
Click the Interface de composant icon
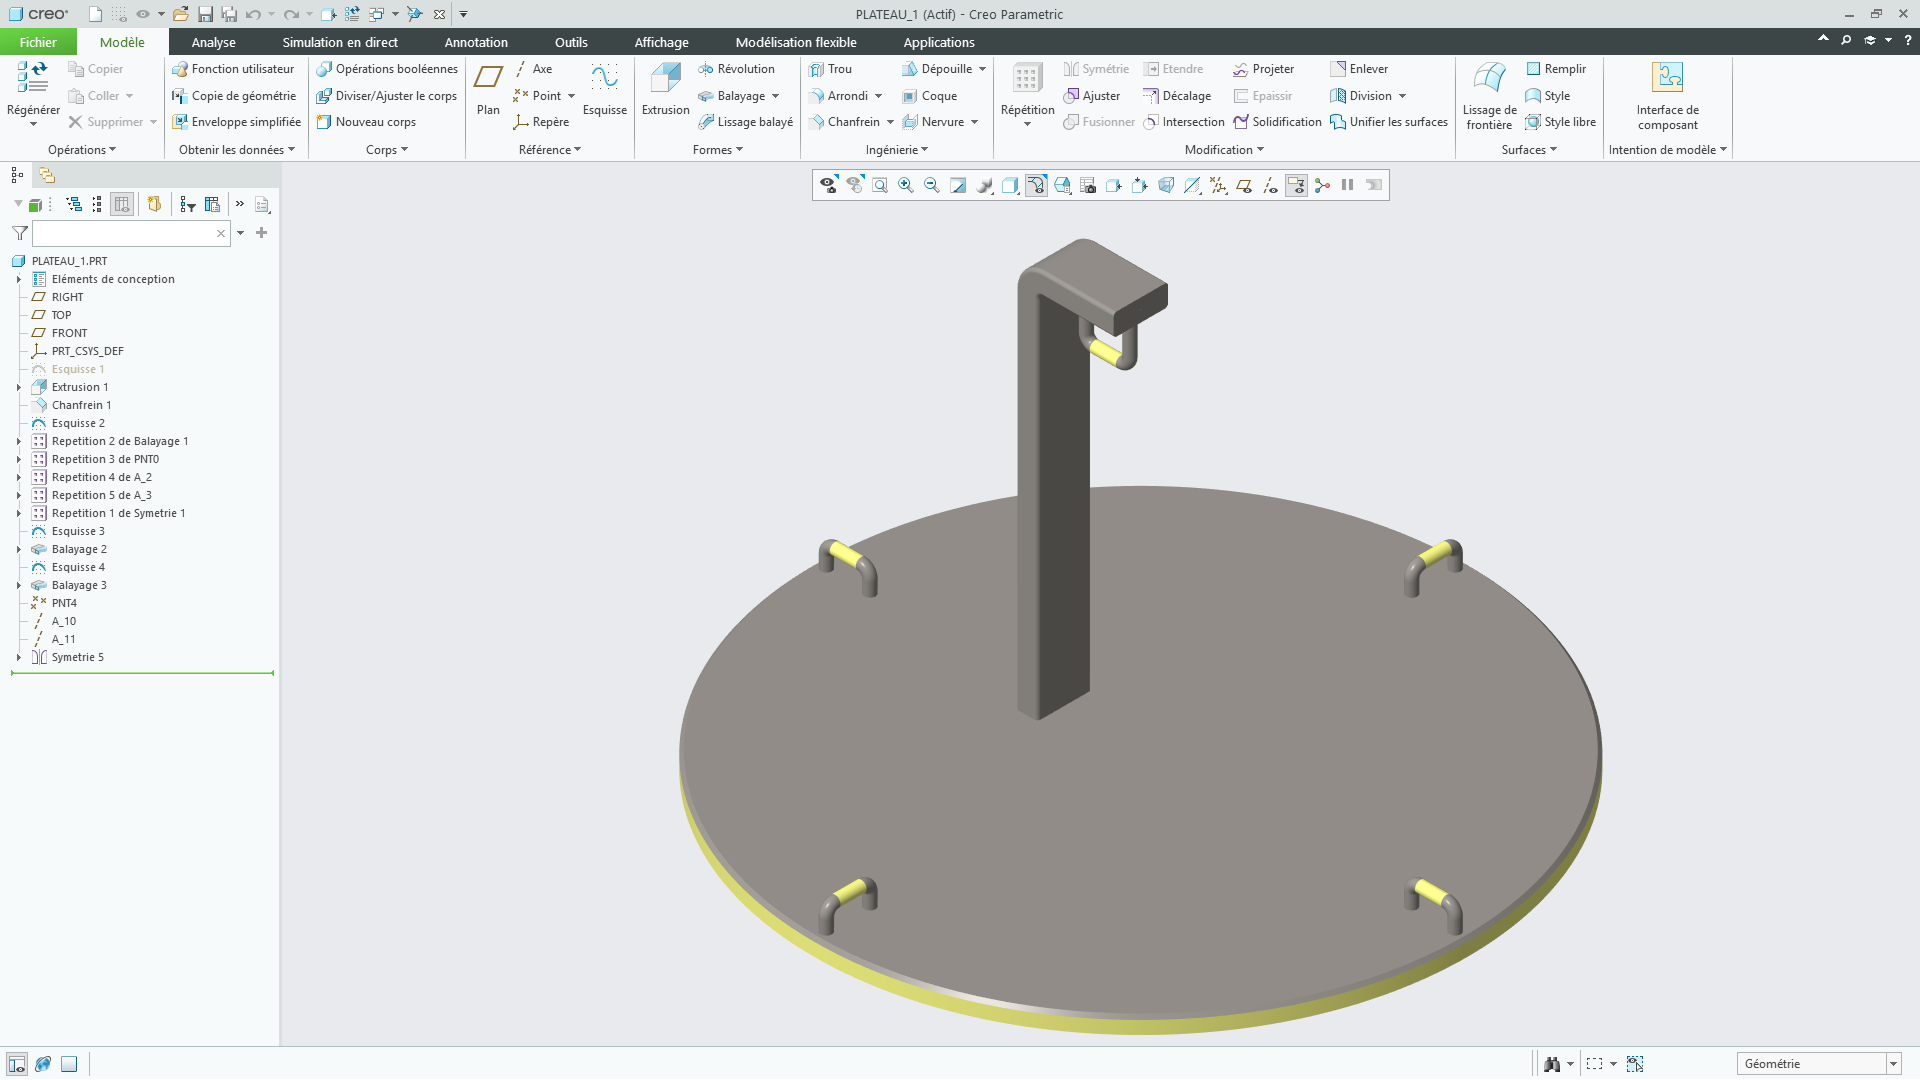pyautogui.click(x=1667, y=78)
